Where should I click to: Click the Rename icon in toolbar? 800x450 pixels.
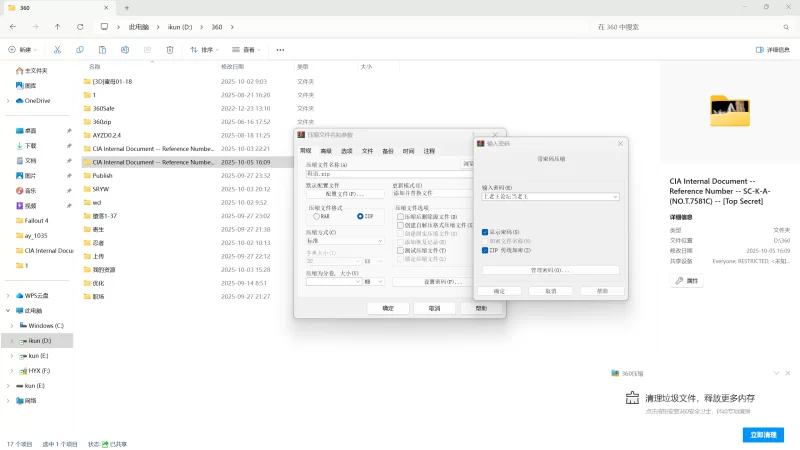coord(125,49)
